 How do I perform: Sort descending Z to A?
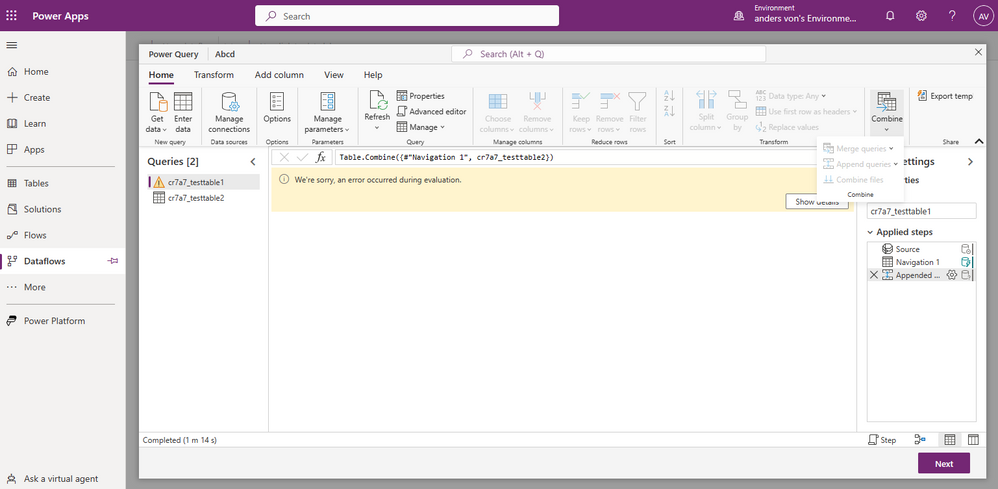pyautogui.click(x=669, y=111)
